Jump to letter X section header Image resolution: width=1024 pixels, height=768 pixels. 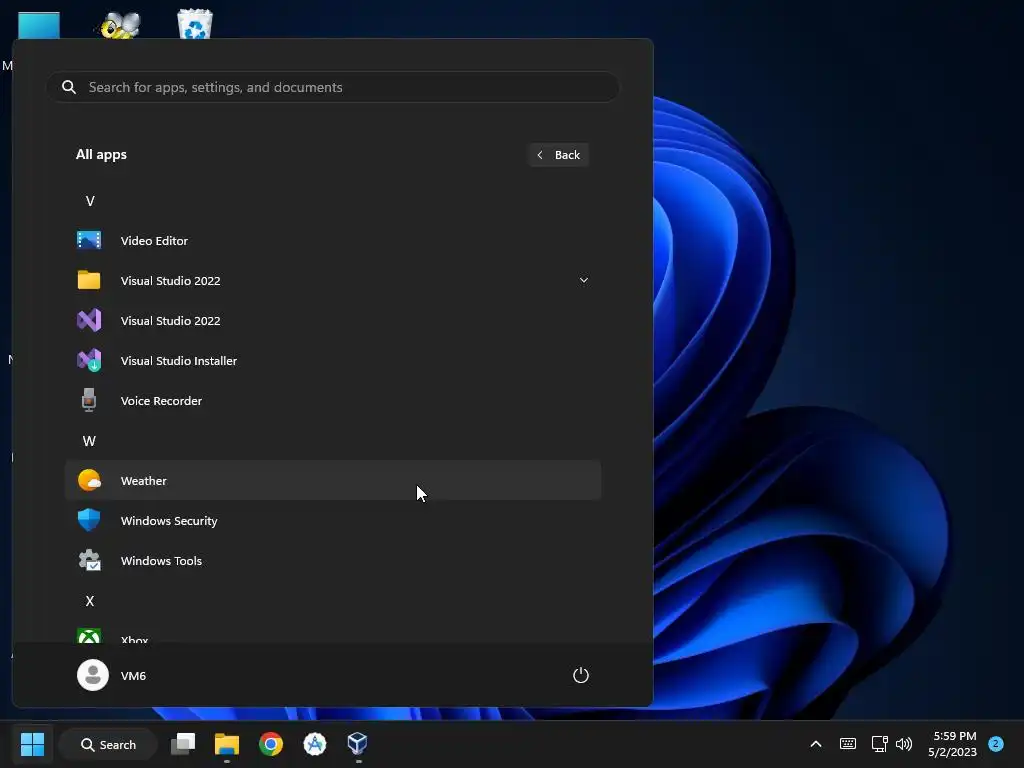pos(90,601)
